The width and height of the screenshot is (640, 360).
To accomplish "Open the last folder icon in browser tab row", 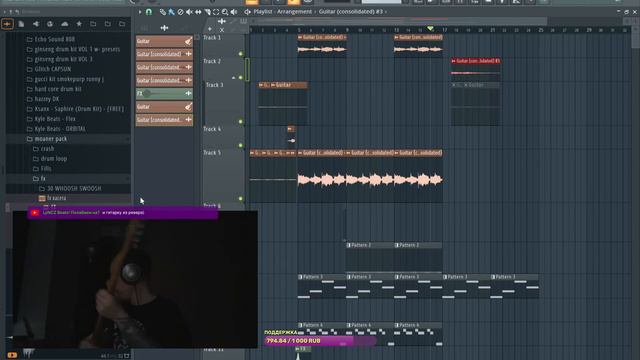I will [122, 24].
